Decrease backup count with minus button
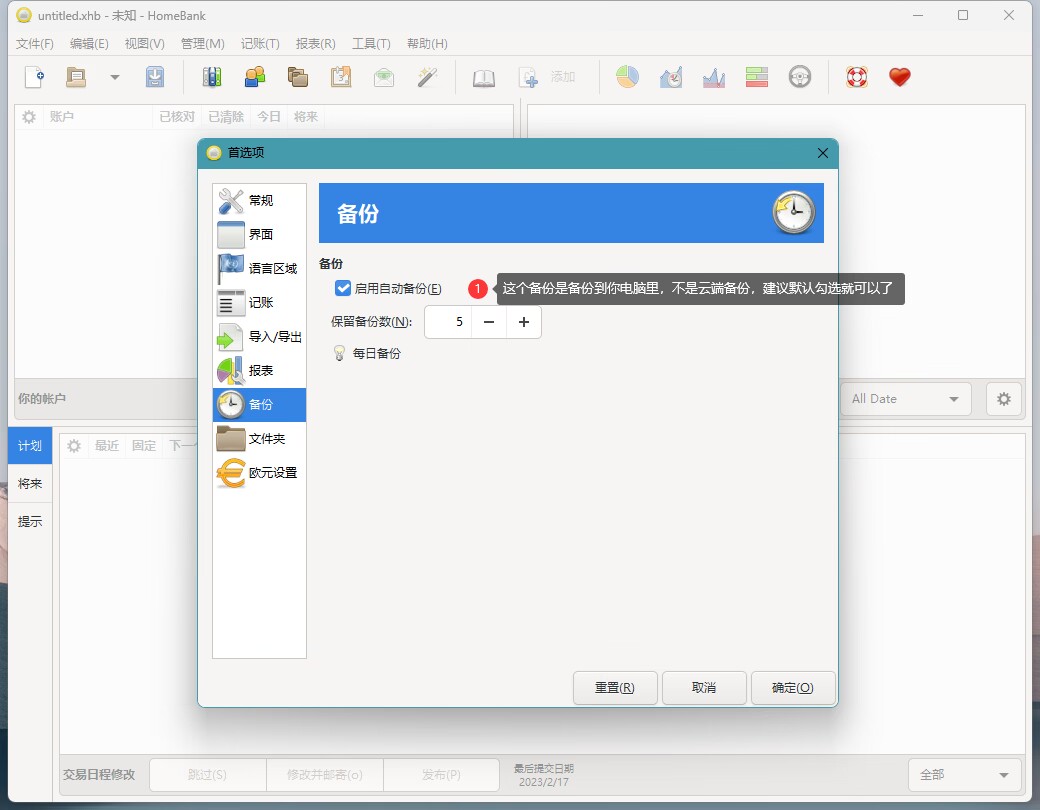This screenshot has width=1040, height=810. 489,322
